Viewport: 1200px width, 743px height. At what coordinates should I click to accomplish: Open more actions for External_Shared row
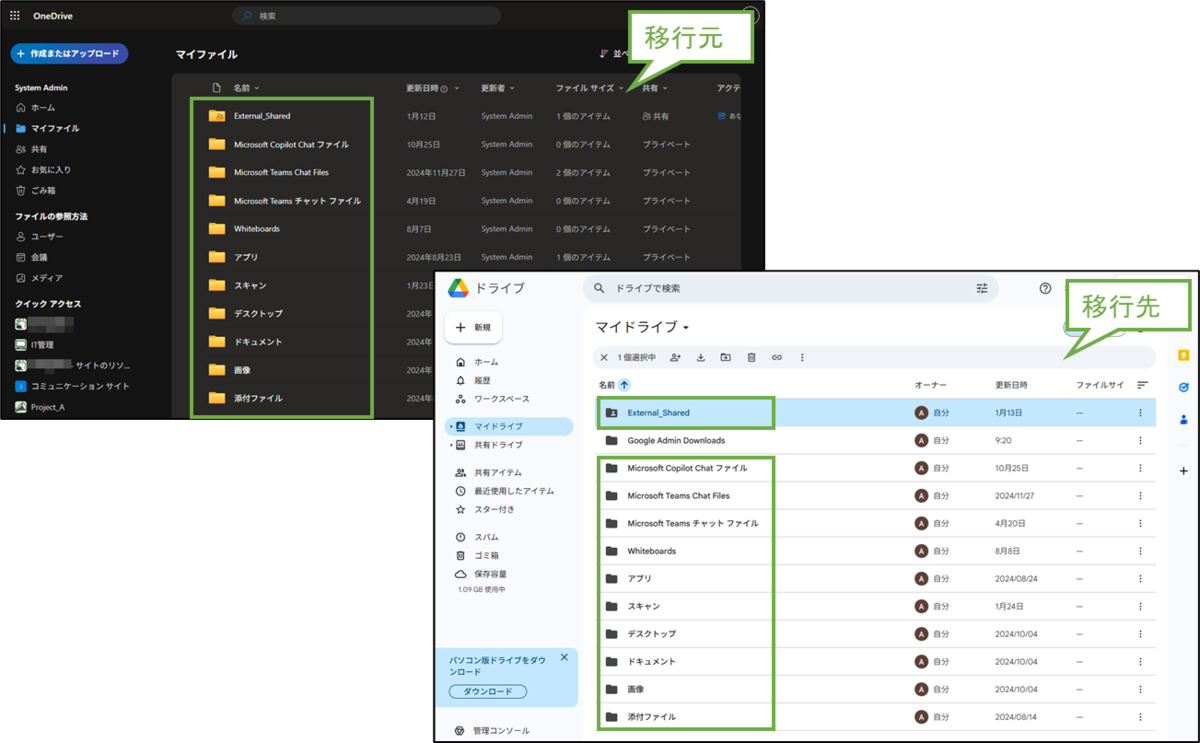point(1140,412)
